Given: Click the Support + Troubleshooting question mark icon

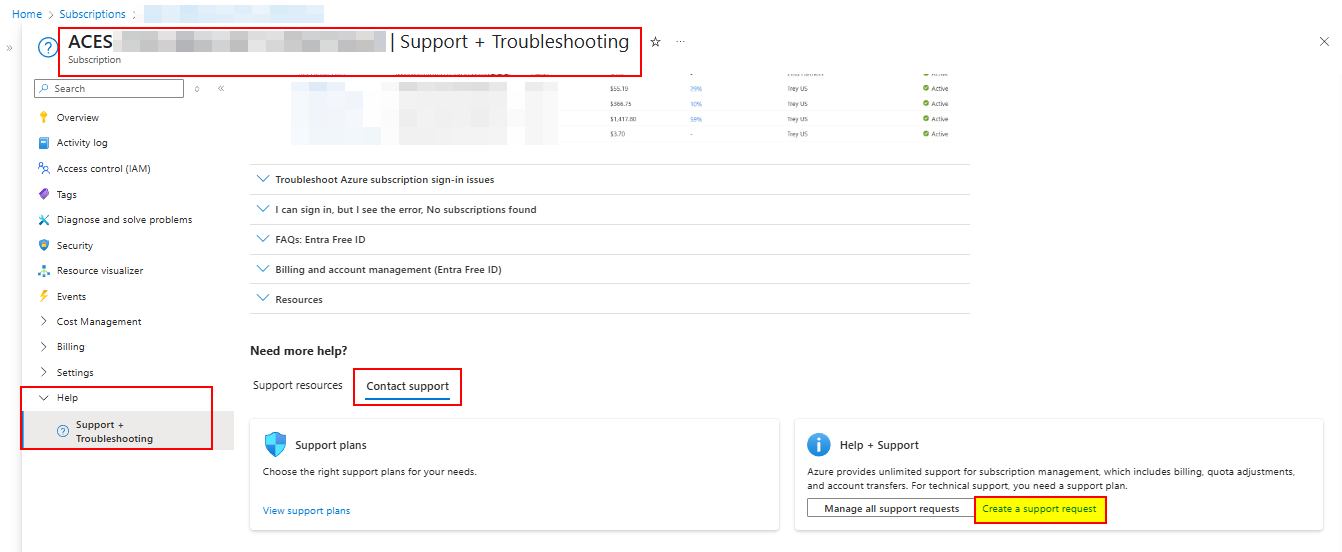Looking at the screenshot, I should pos(63,432).
